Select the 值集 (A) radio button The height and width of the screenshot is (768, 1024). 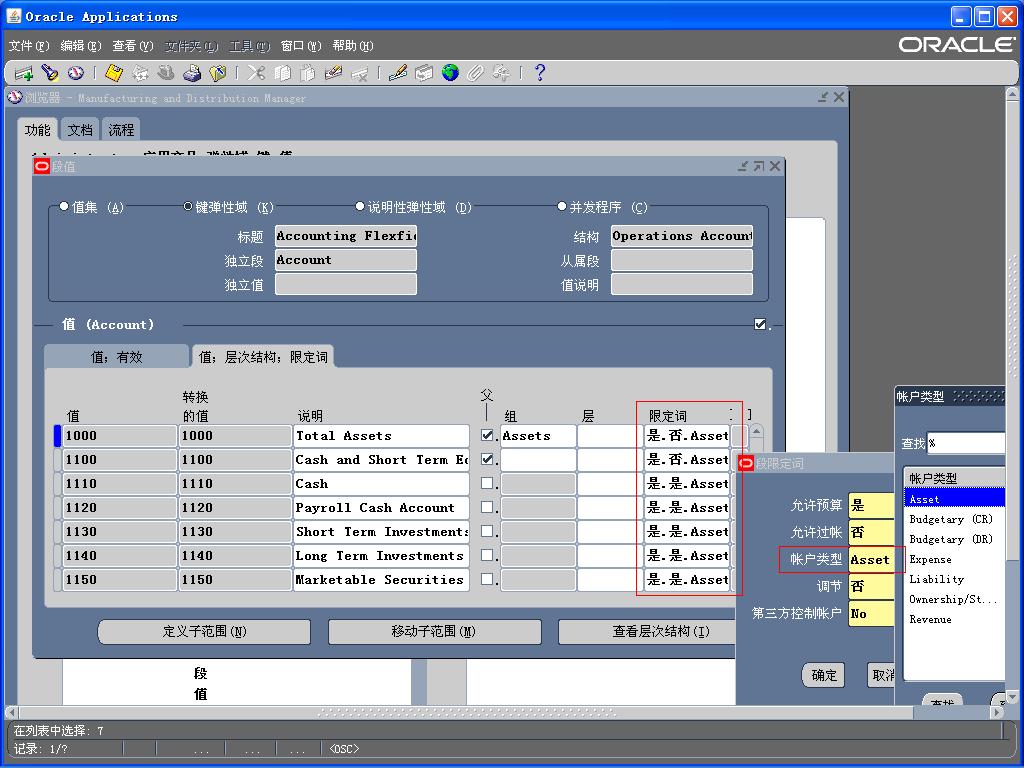64,206
